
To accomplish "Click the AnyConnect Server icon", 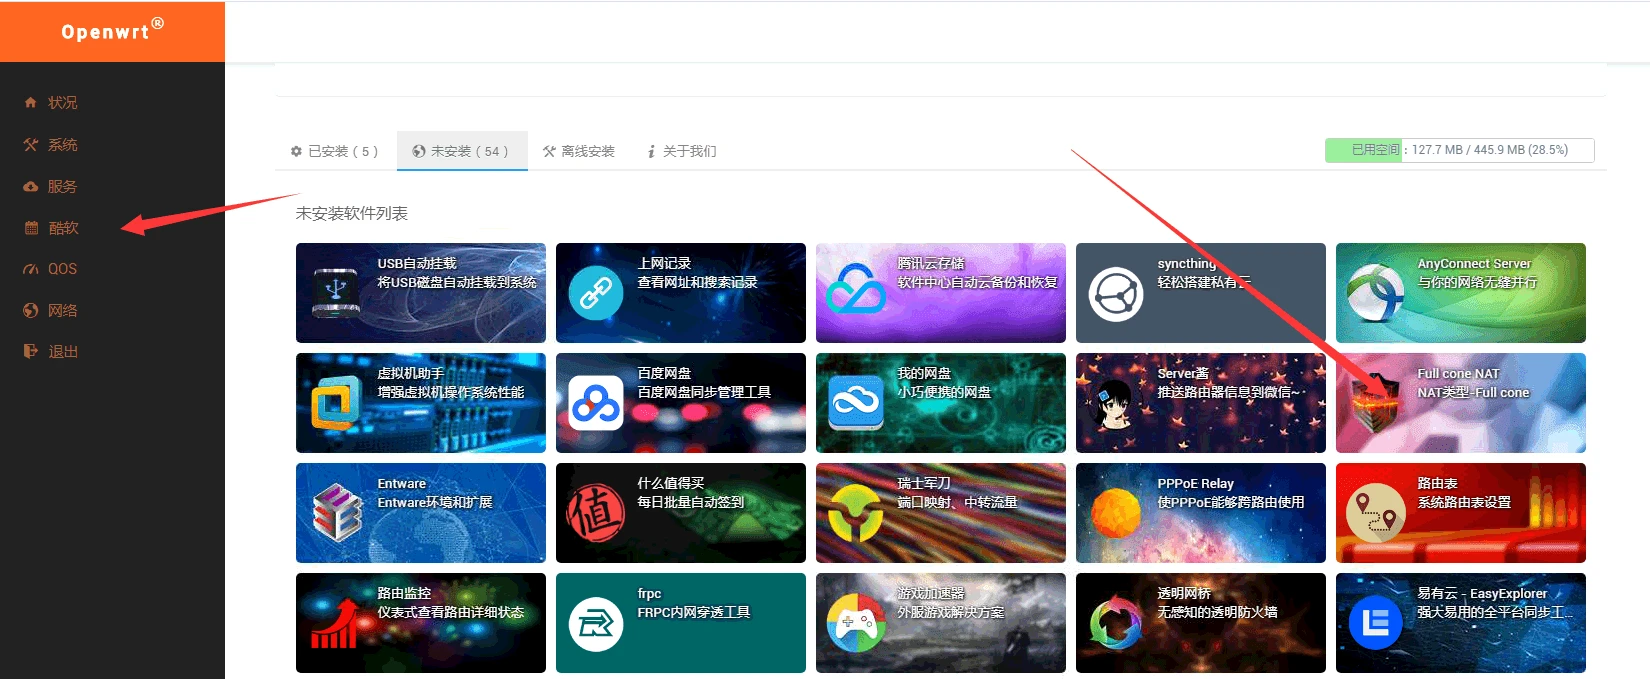I will (1376, 294).
